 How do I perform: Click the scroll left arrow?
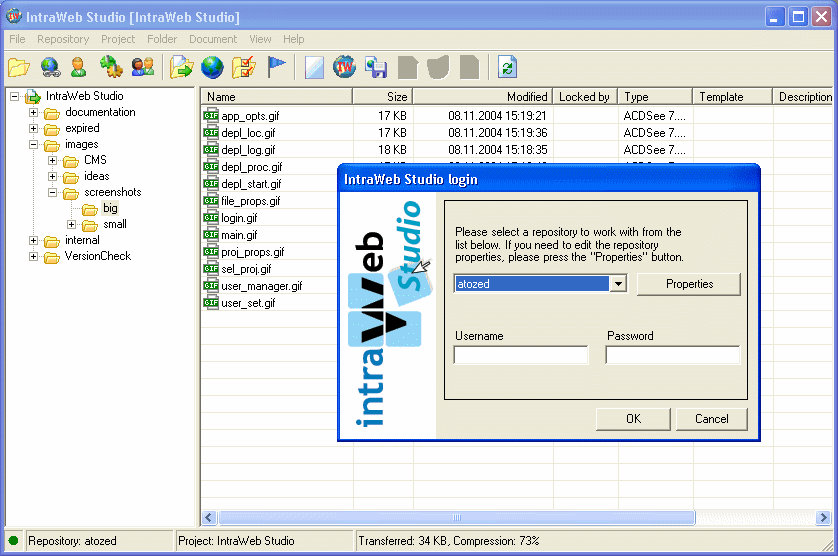point(209,518)
